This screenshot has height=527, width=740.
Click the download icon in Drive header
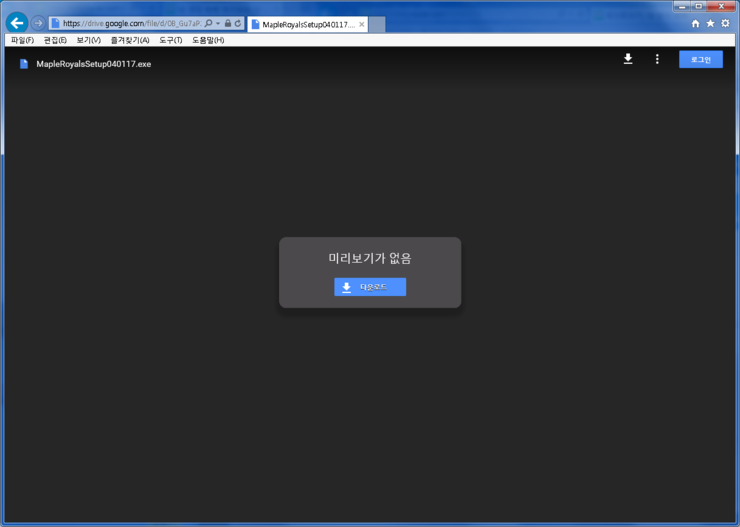click(628, 59)
